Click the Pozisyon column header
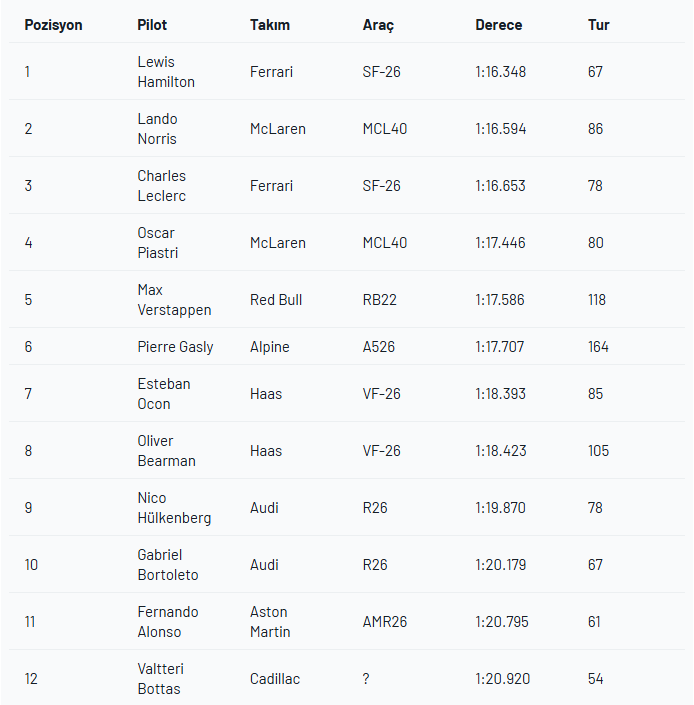The image size is (694, 705). click(x=53, y=25)
